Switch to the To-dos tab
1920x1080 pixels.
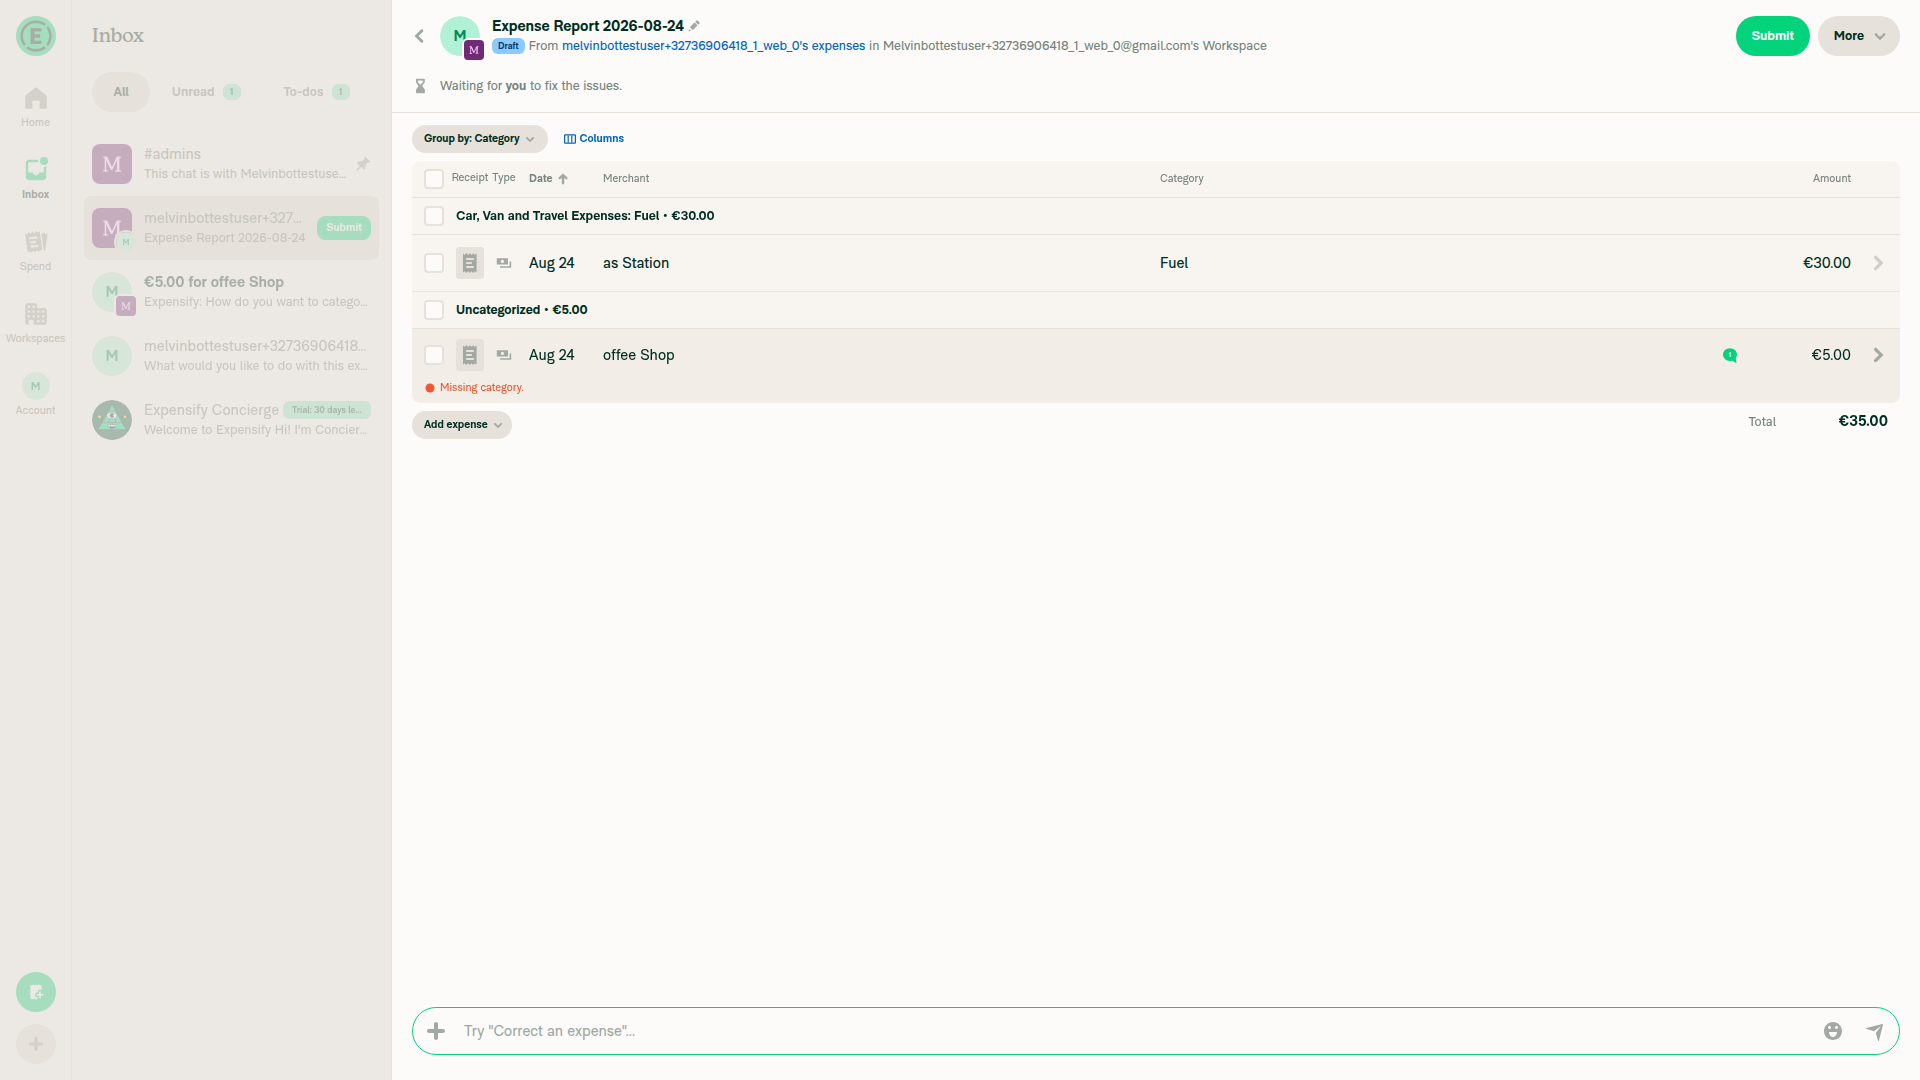coord(316,92)
